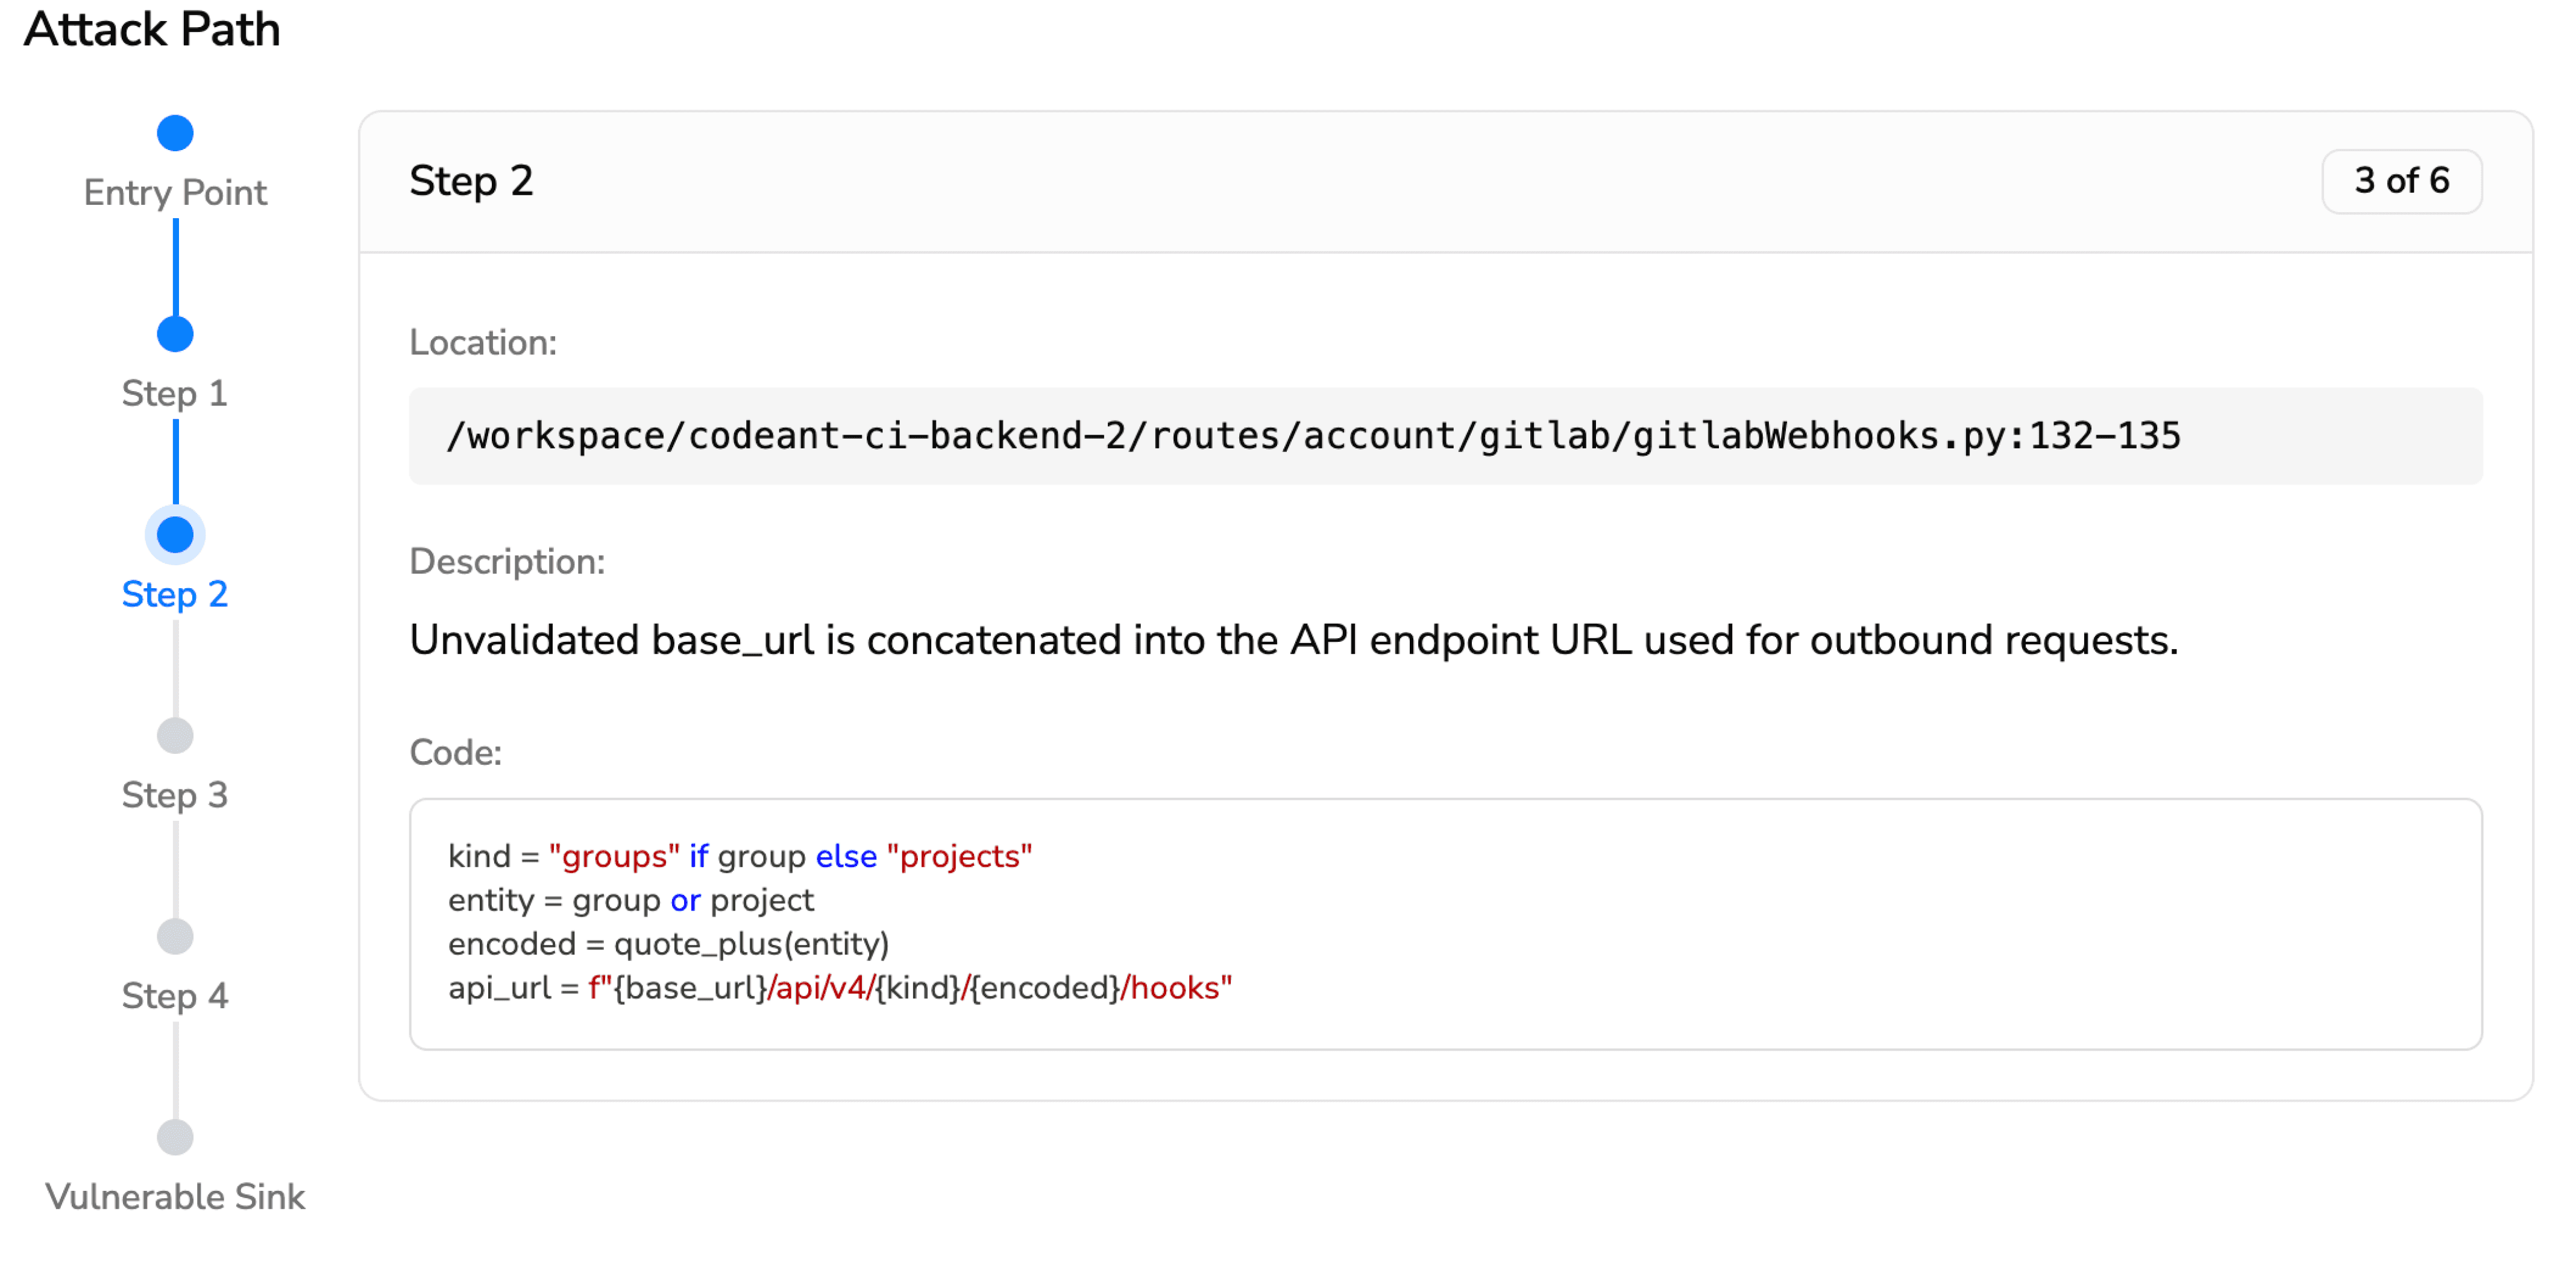The image size is (2576, 1274).
Task: Click the gray Step 3 dot
Action: (175, 736)
